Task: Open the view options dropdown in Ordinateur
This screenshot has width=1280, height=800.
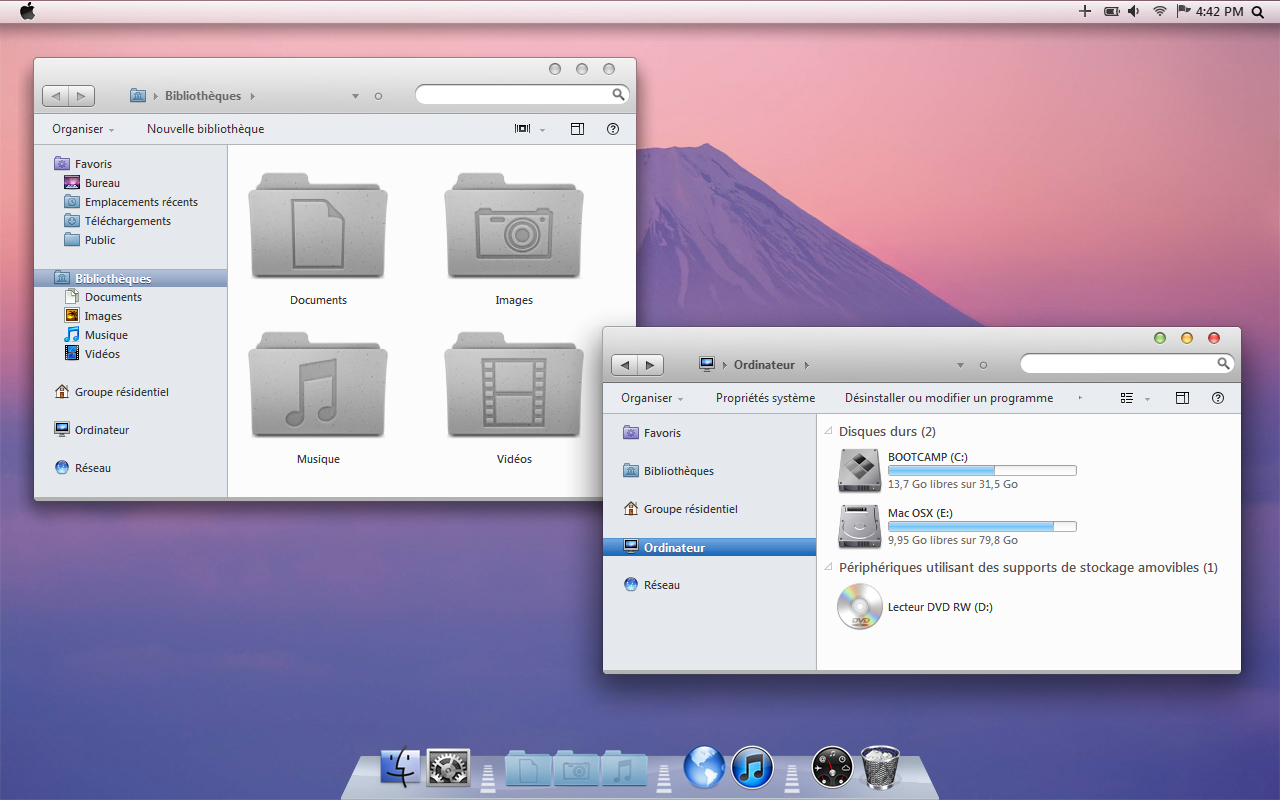Action: click(1147, 399)
